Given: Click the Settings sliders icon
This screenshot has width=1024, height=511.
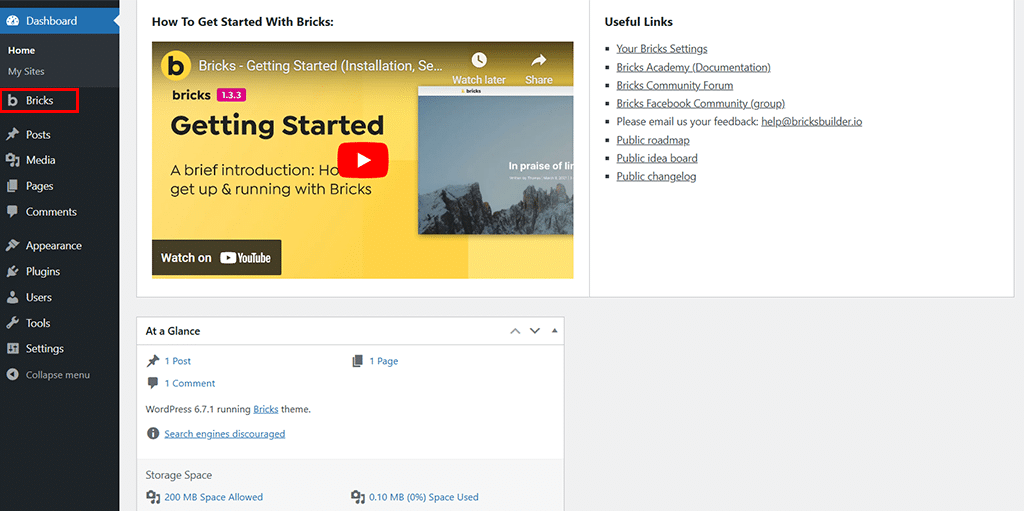Looking at the screenshot, I should 12,349.
